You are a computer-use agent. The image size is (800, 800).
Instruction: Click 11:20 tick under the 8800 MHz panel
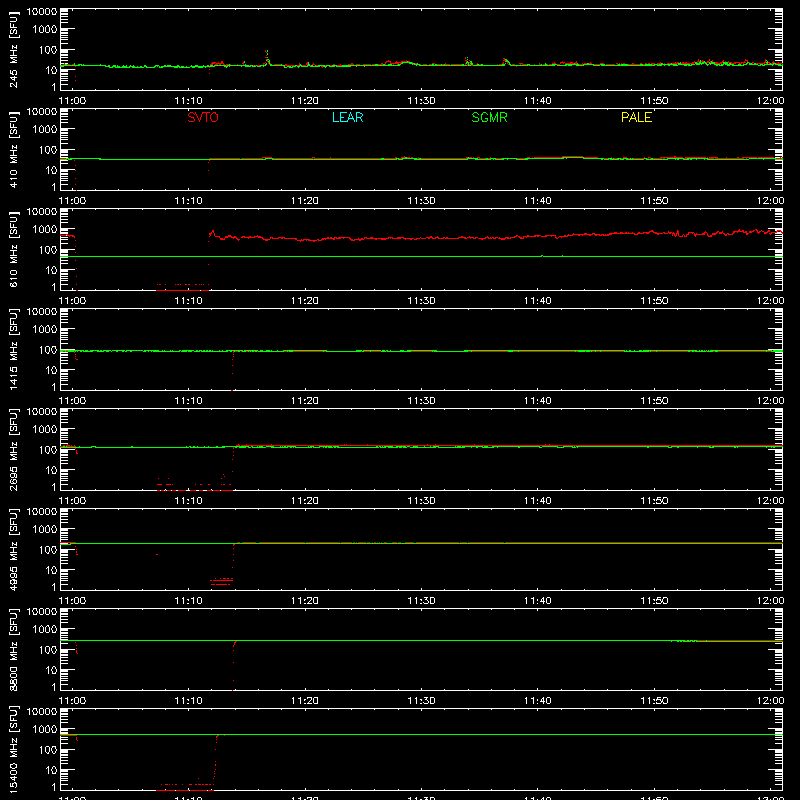tap(305, 701)
